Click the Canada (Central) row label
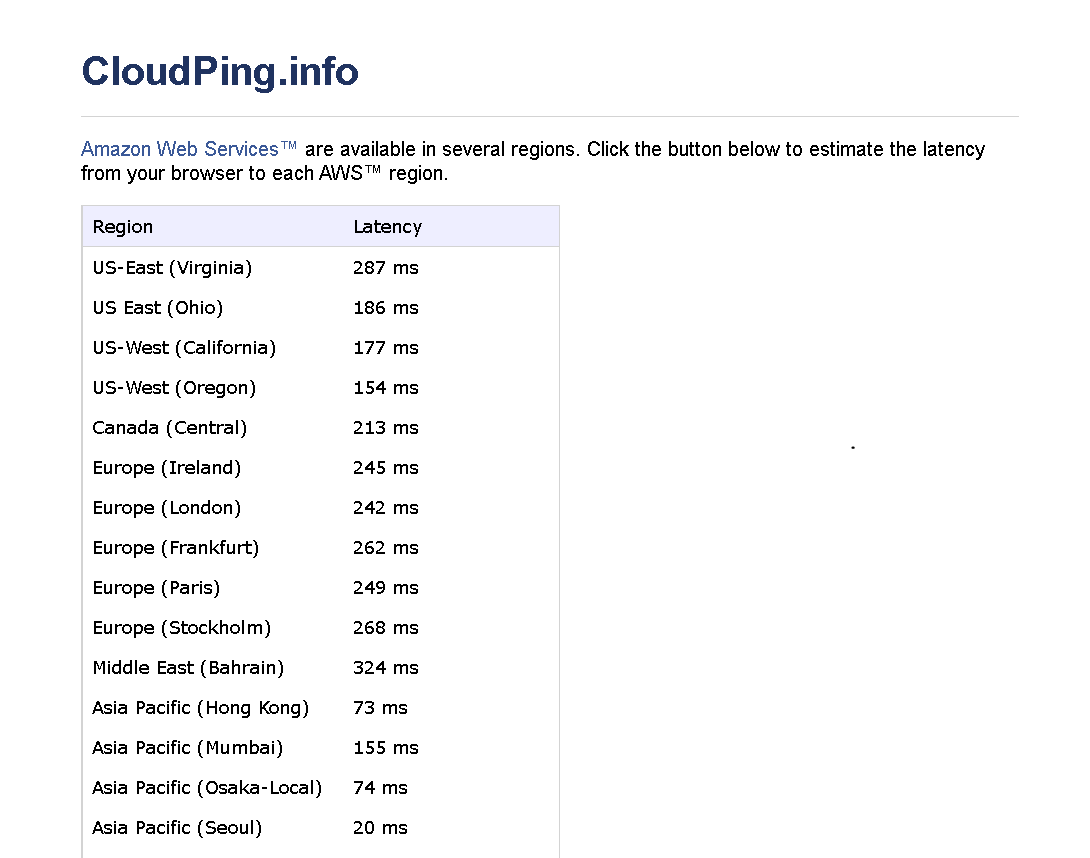Screen dimensions: 1090x858 (x=170, y=428)
